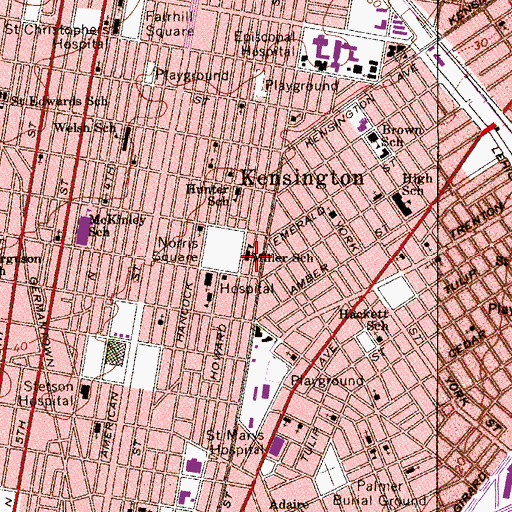Select the McKinley Sch label
The image size is (512, 512).
pyautogui.click(x=117, y=225)
